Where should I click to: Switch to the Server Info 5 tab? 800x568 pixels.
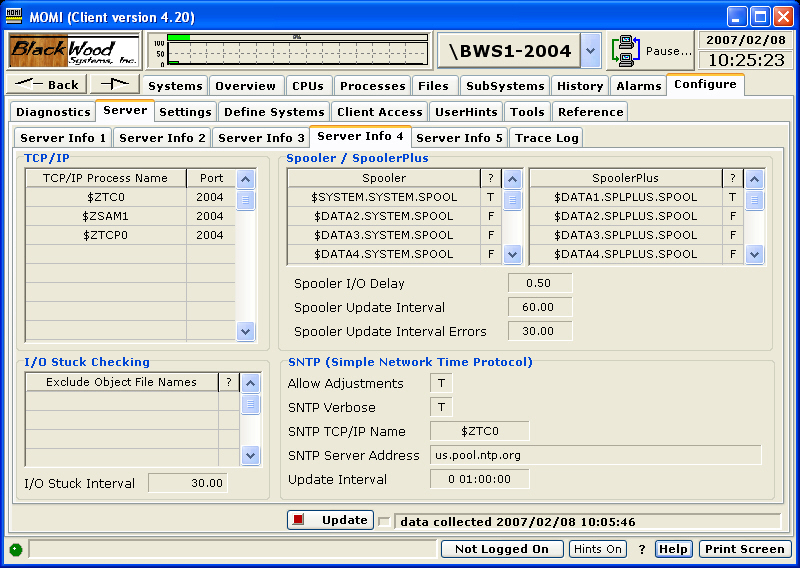pyautogui.click(x=459, y=137)
